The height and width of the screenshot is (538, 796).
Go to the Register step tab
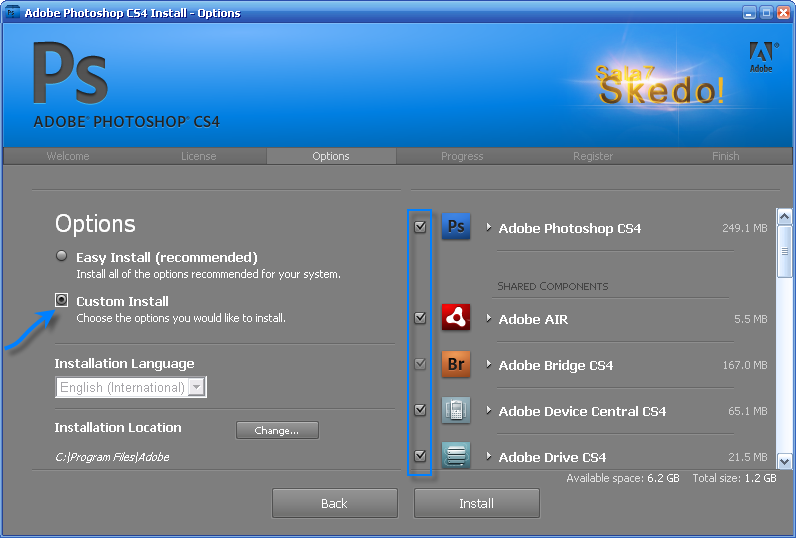593,156
